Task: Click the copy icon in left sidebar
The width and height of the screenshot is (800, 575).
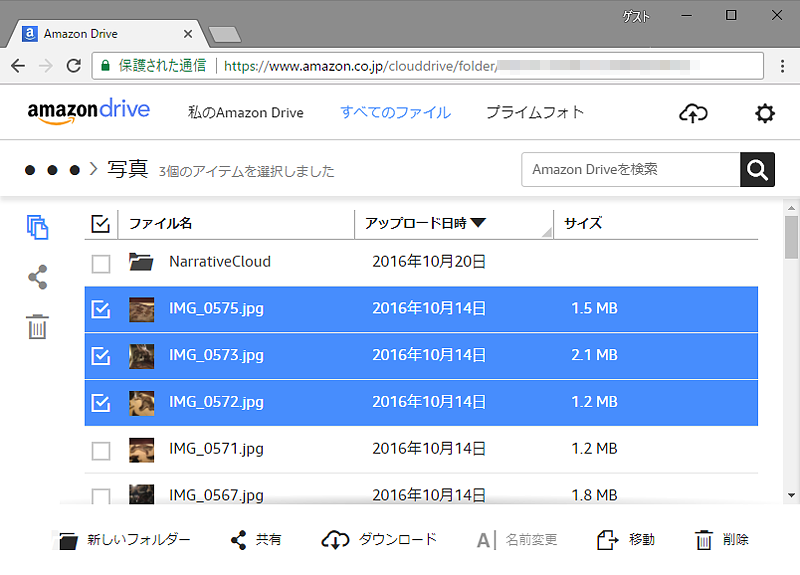Action: pos(38,227)
